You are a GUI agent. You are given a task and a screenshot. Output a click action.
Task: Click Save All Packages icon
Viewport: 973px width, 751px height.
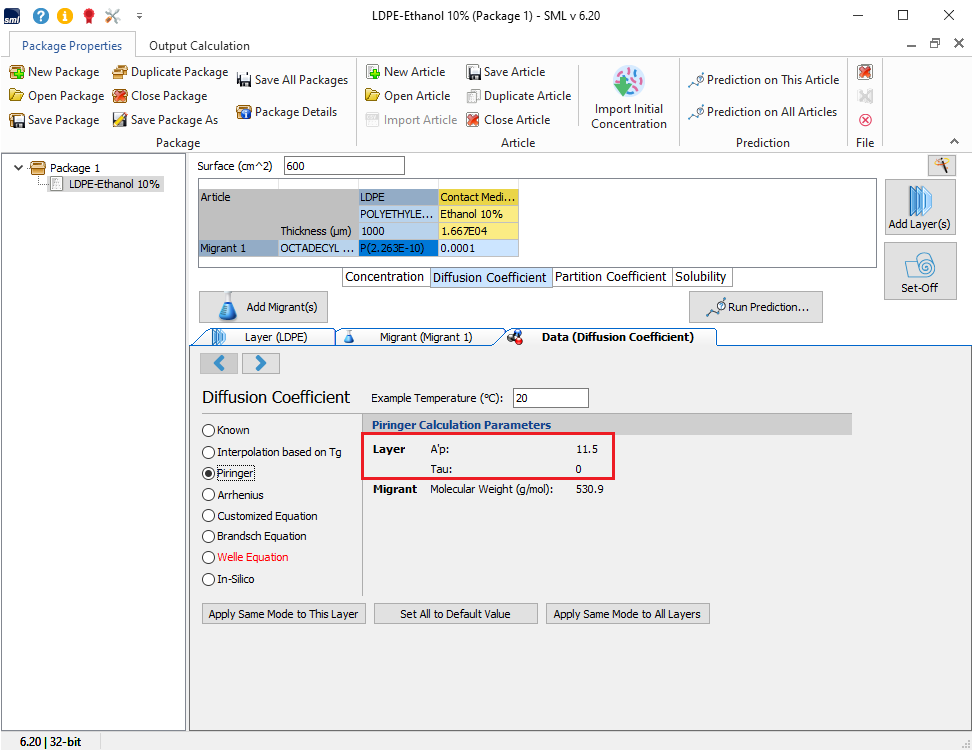click(243, 80)
